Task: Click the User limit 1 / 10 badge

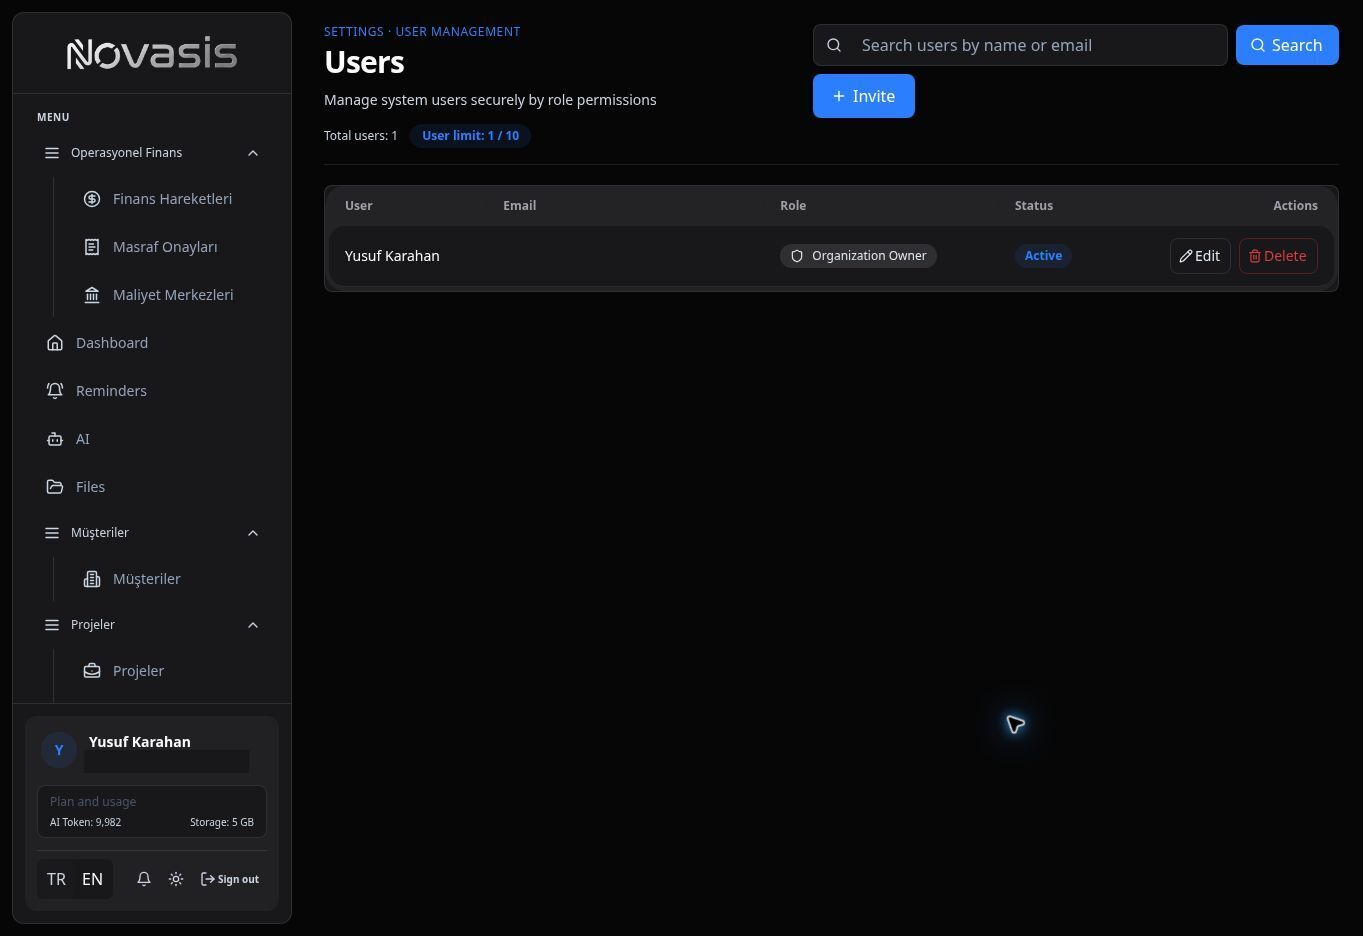Action: 470,136
